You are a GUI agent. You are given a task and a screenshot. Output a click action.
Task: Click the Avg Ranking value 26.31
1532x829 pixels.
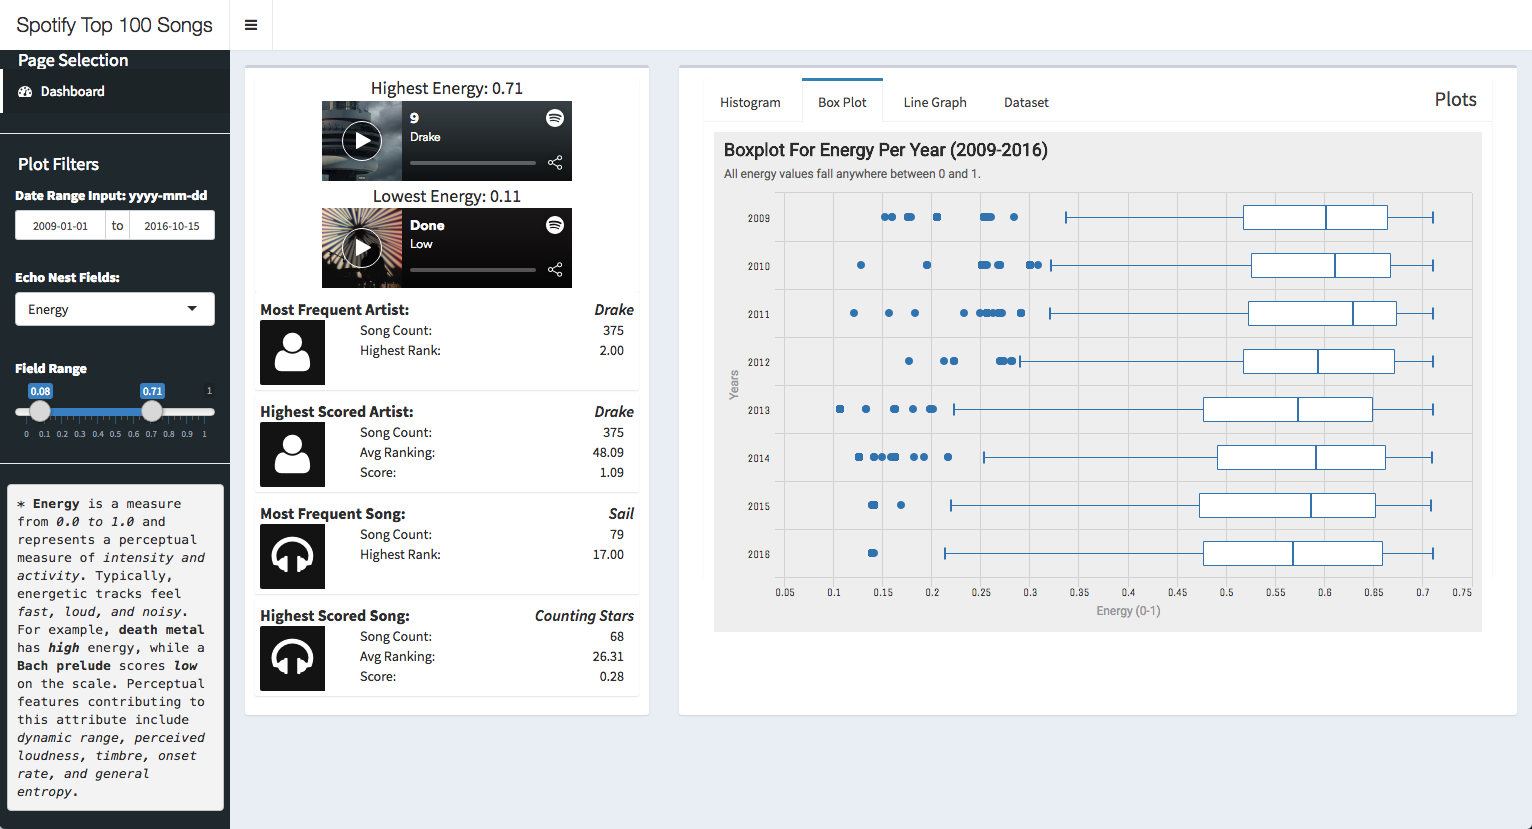coord(608,657)
